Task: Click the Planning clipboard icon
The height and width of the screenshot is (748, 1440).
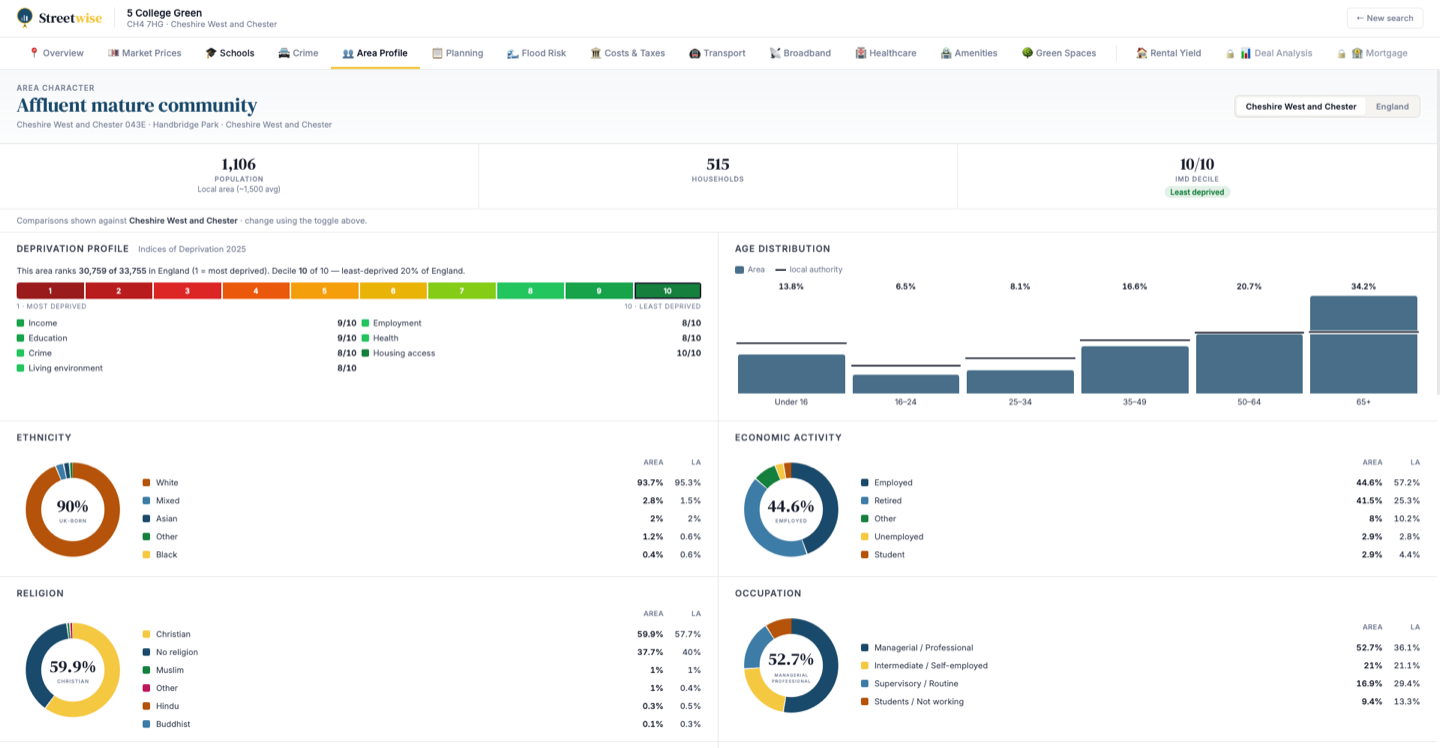Action: [437, 53]
